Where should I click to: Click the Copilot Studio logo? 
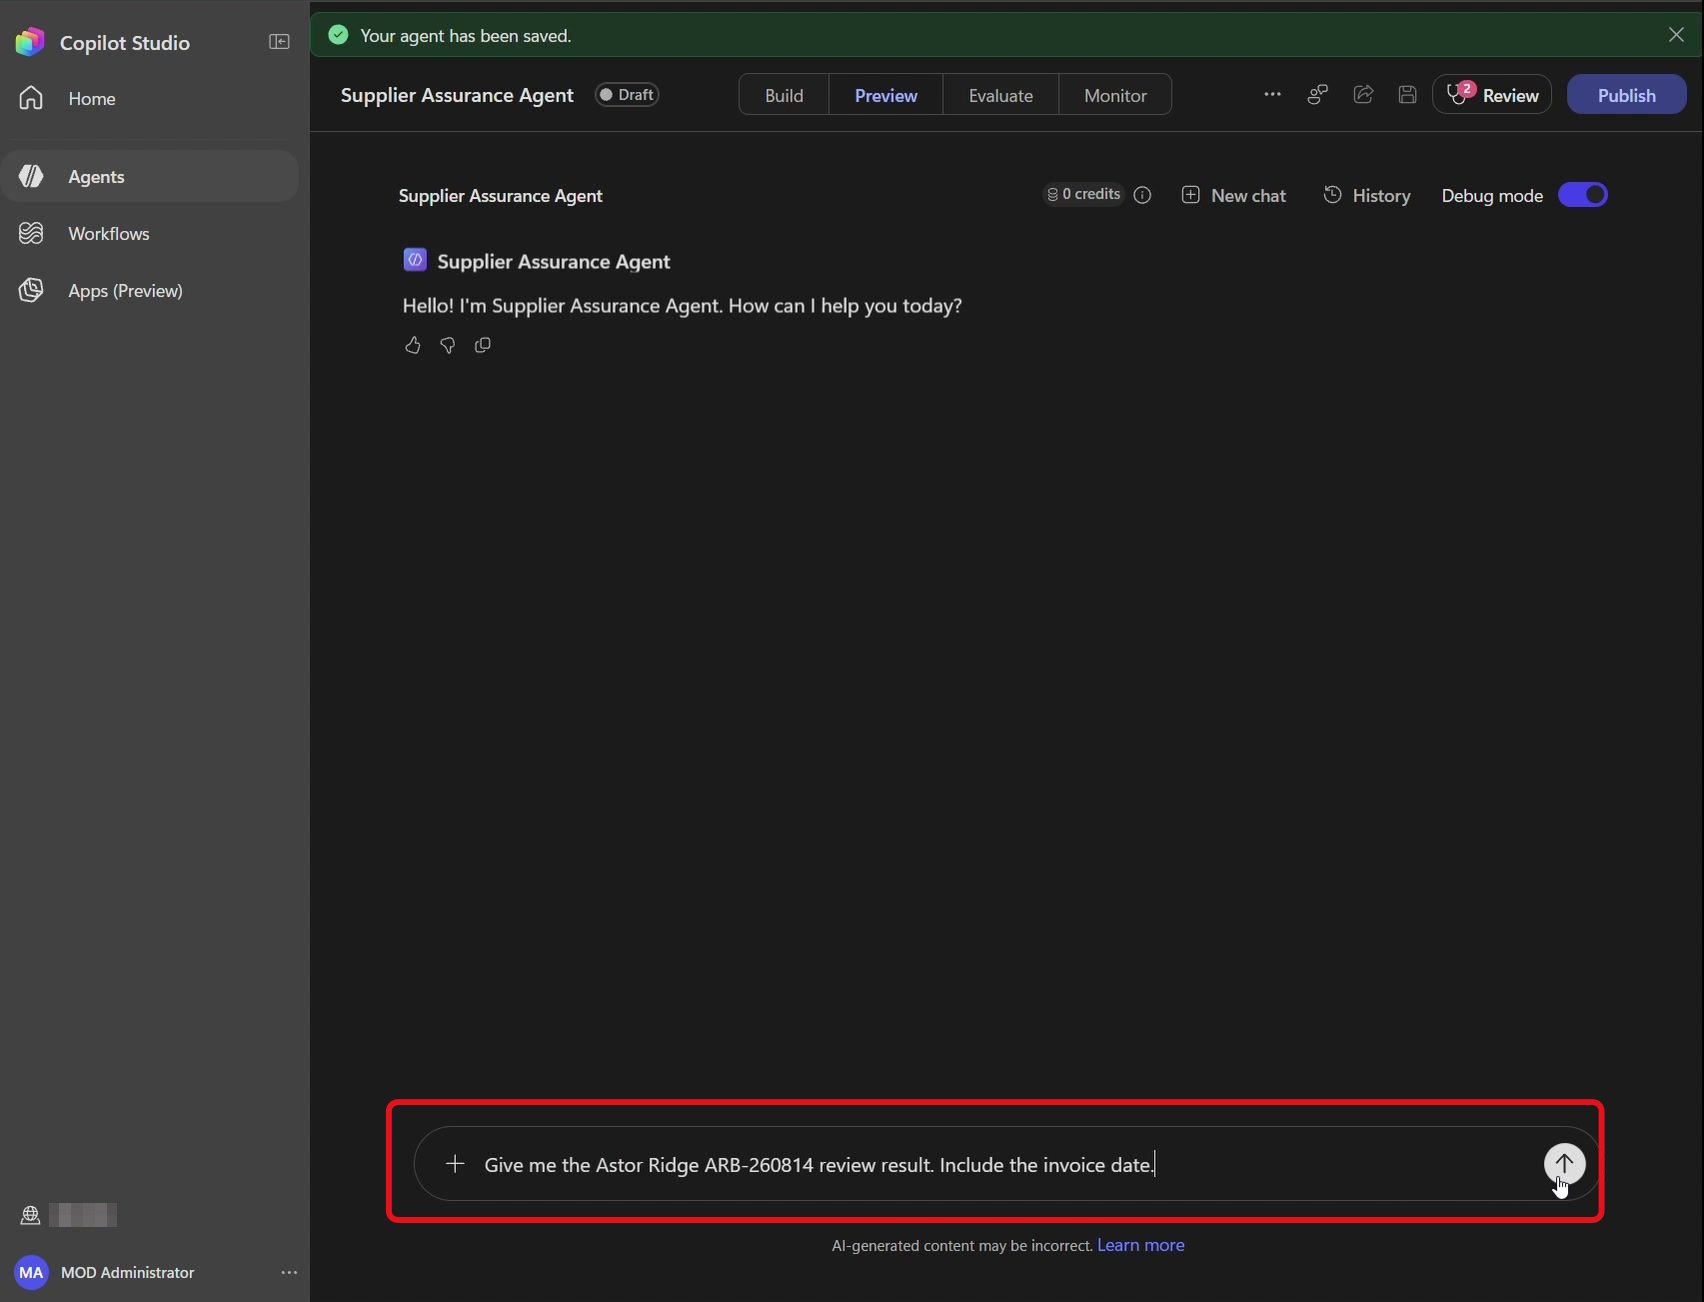30,42
